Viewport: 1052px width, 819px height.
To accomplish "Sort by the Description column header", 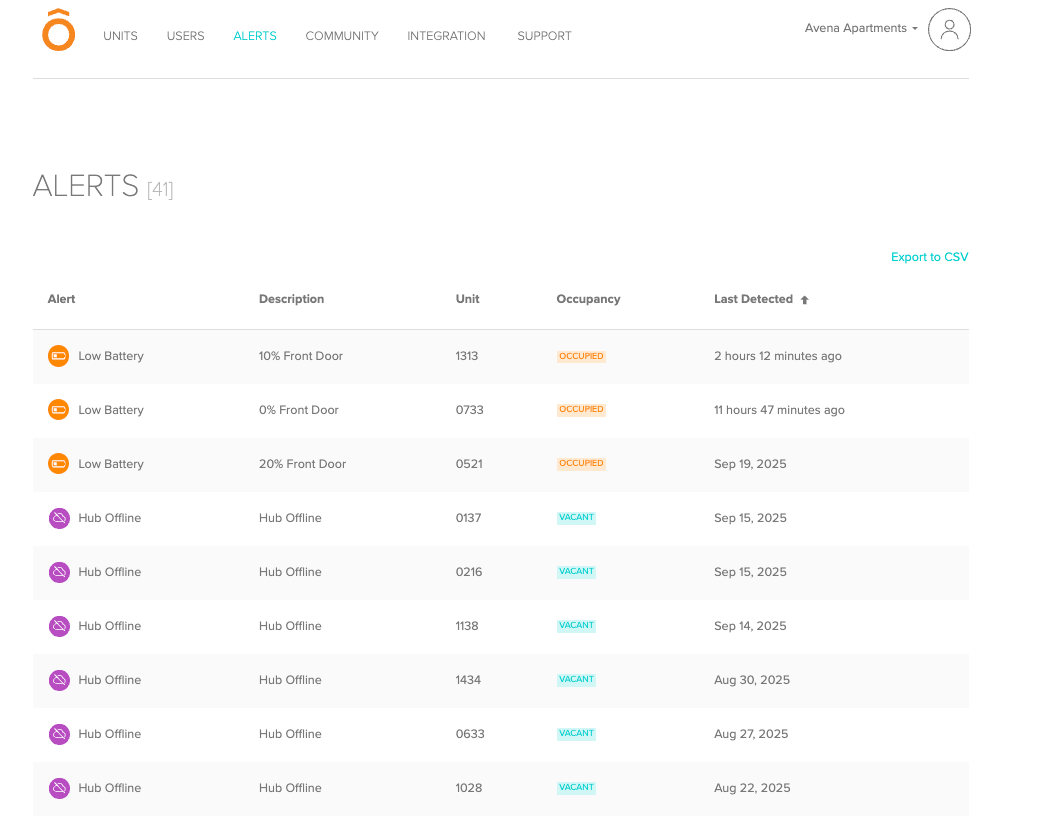I will [x=291, y=299].
